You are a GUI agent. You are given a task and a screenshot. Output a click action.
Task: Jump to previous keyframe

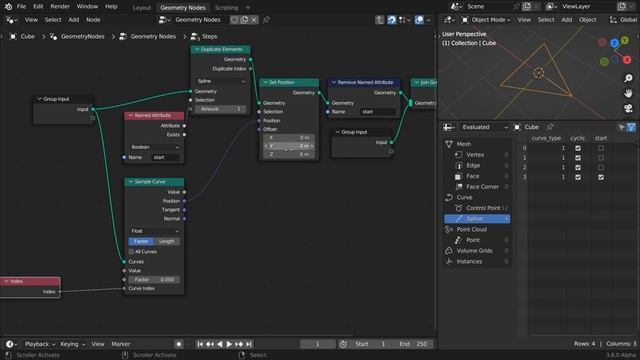[210, 344]
